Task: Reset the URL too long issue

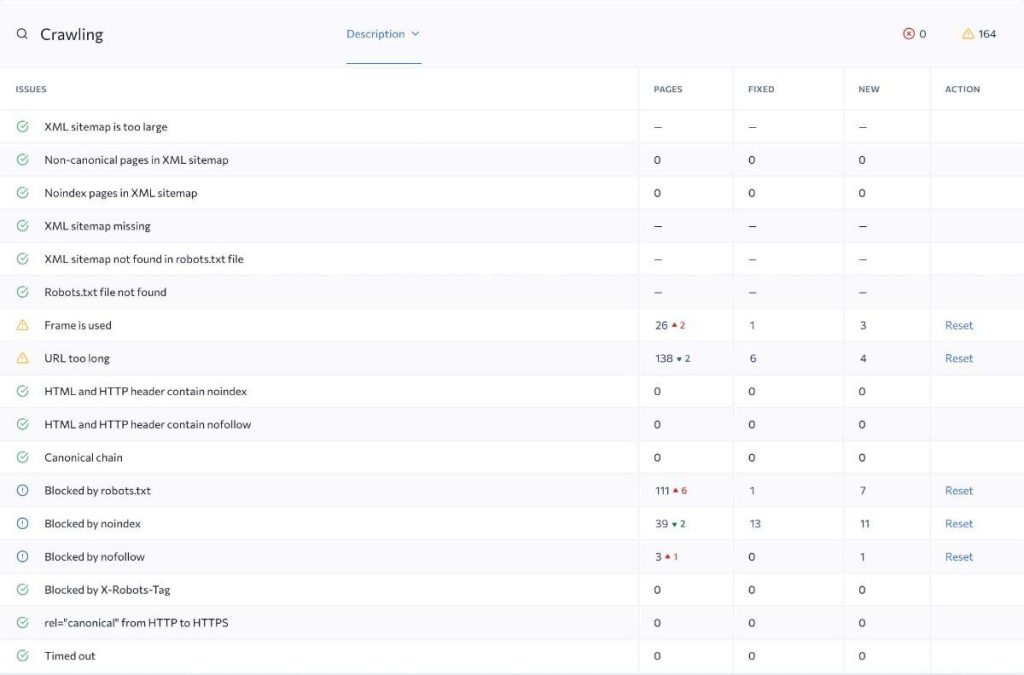Action: click(x=958, y=358)
